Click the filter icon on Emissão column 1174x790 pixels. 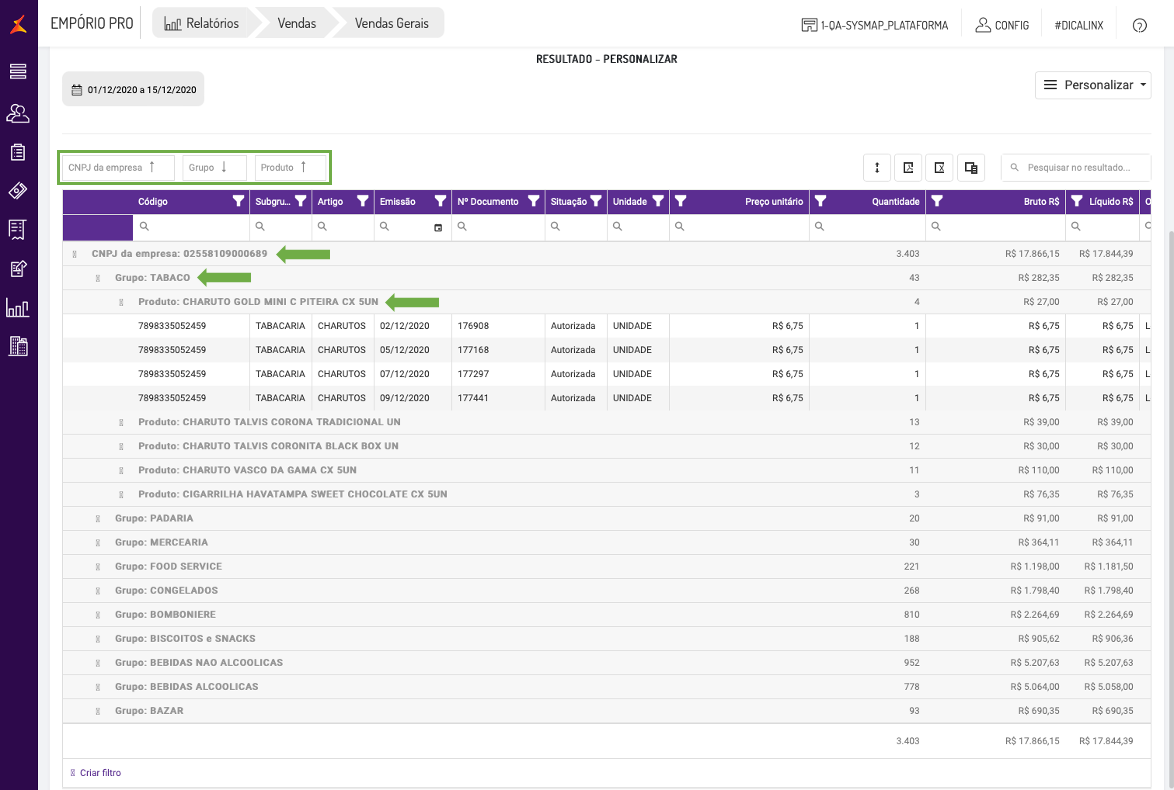[x=440, y=201]
